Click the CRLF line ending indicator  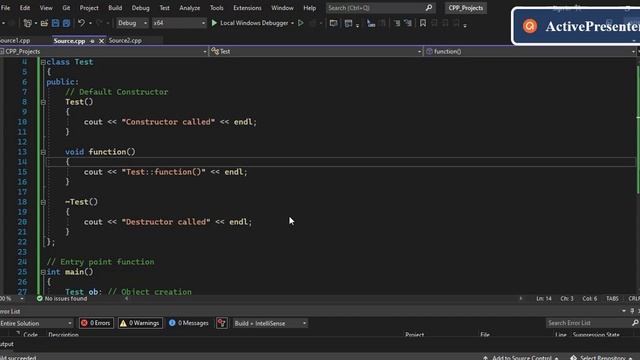[634, 298]
